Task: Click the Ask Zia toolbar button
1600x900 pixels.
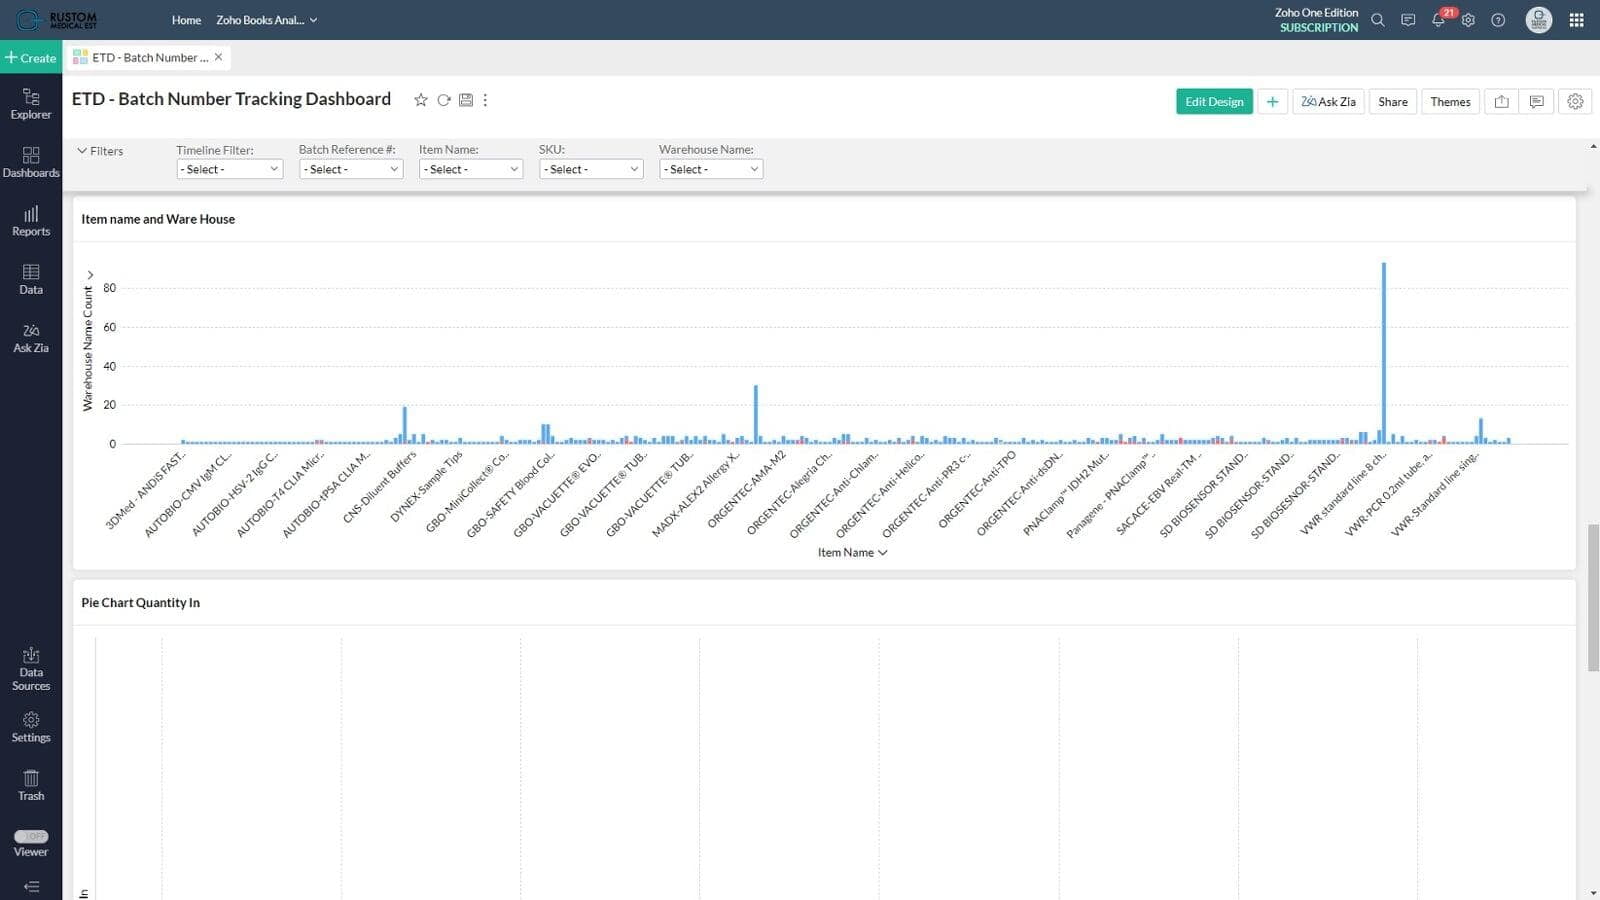Action: coord(1328,101)
